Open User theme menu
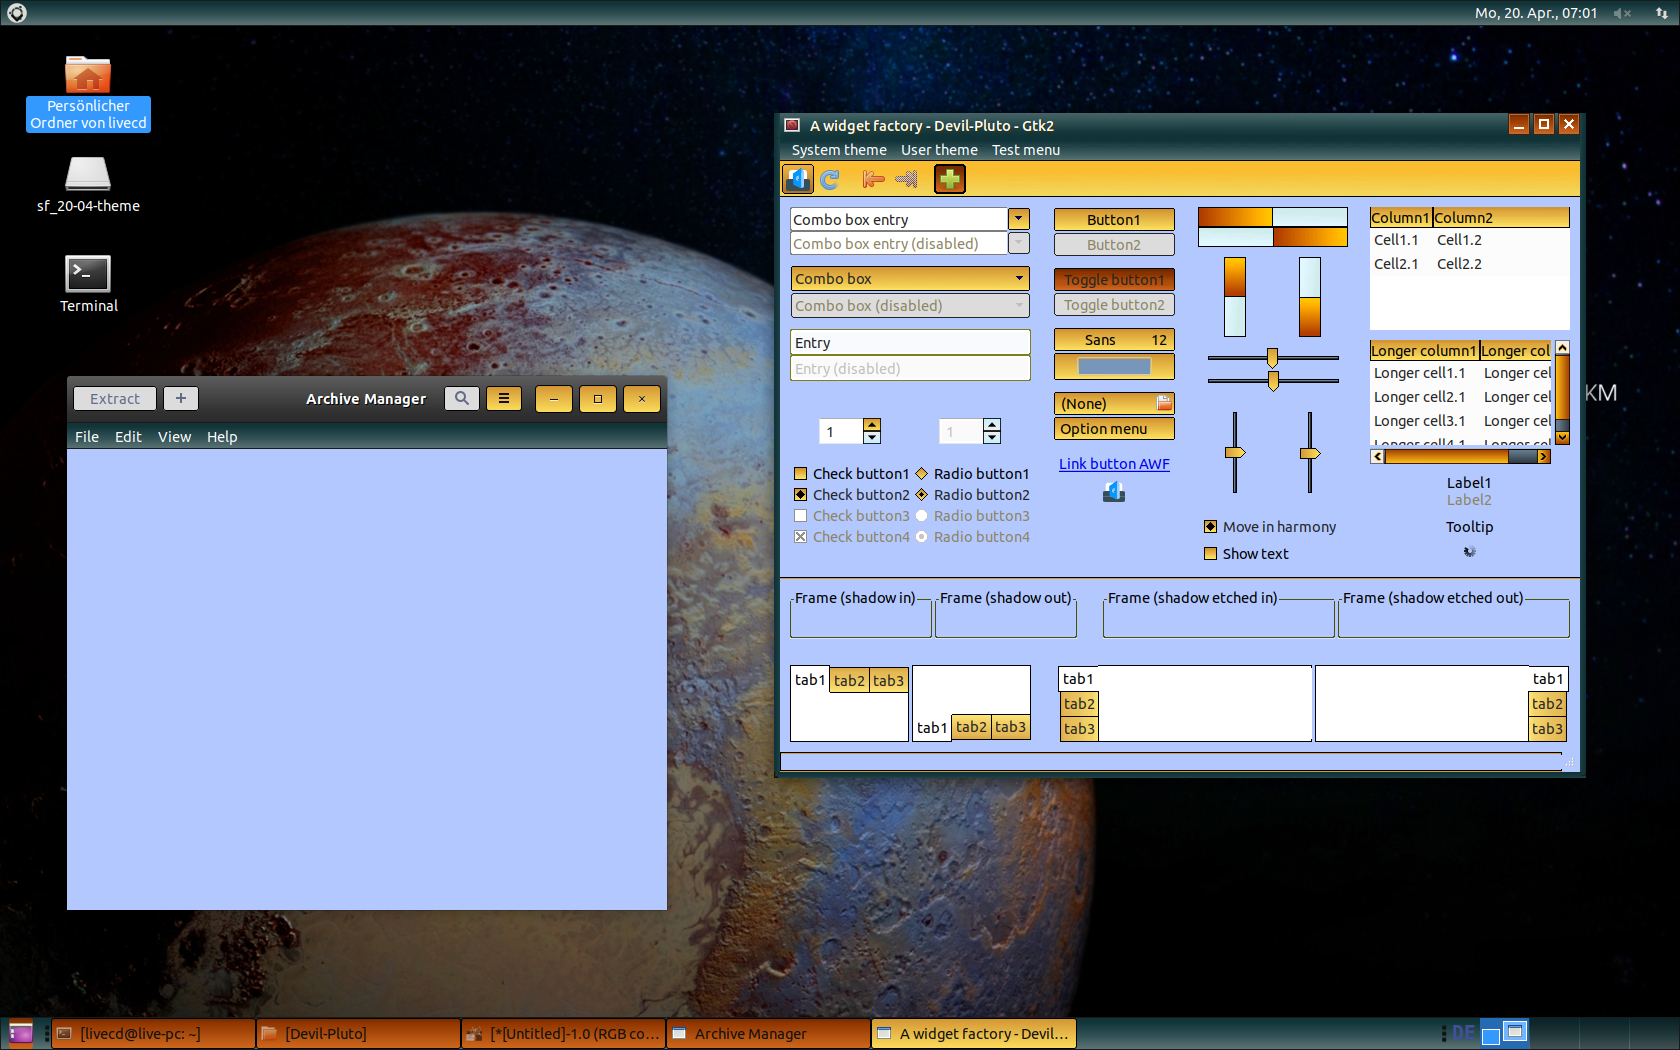Viewport: 1680px width, 1050px height. click(939, 150)
